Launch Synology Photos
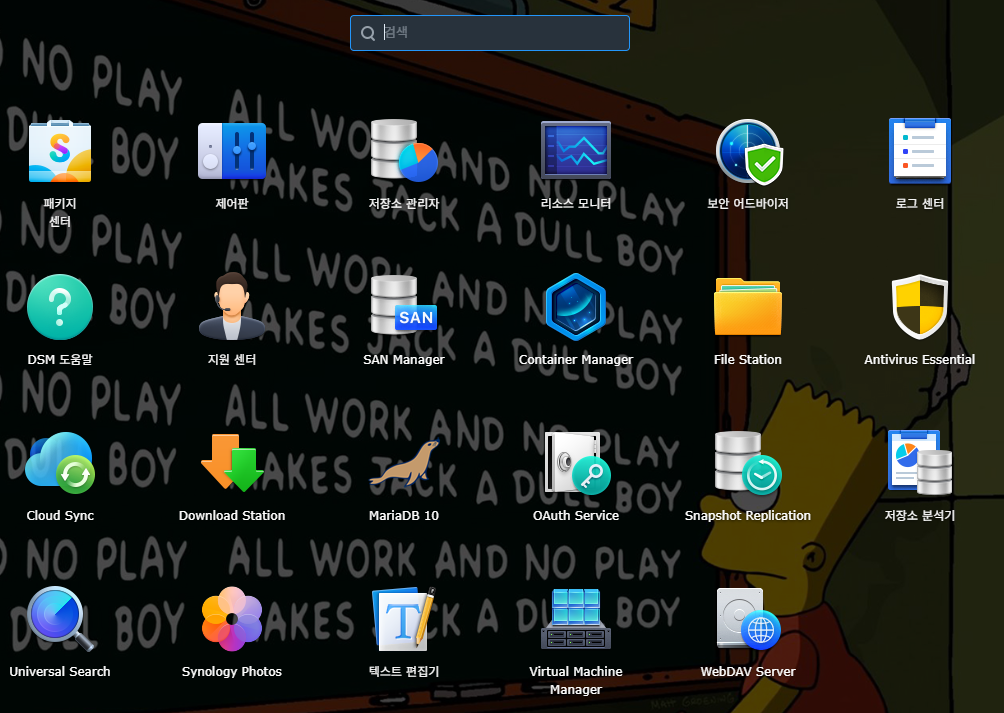 [x=232, y=620]
